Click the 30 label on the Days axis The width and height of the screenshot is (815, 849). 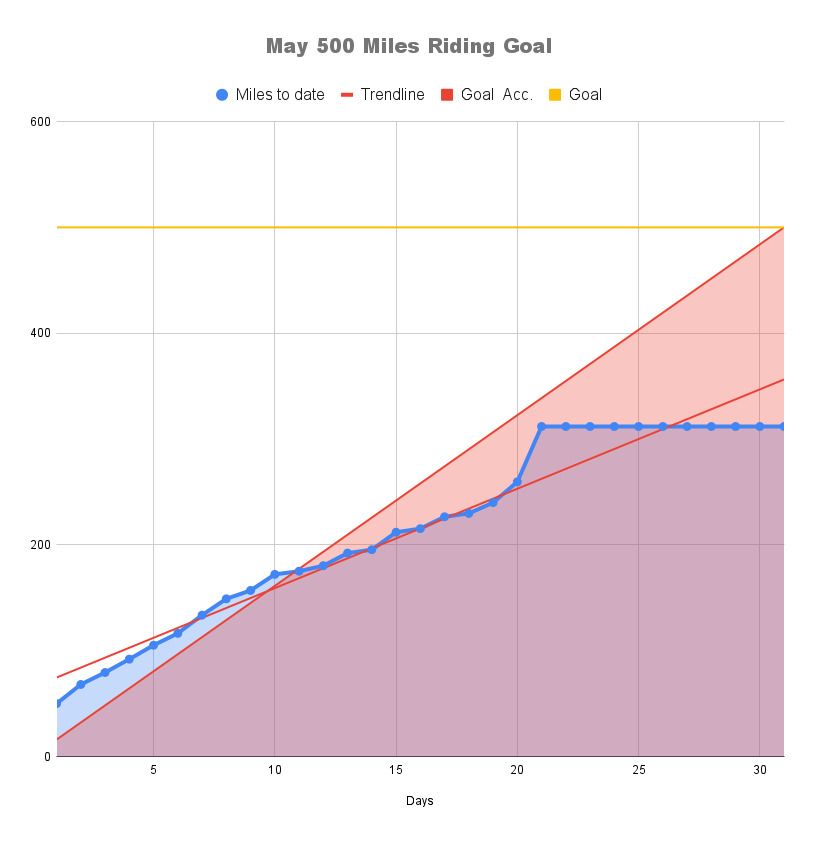759,771
